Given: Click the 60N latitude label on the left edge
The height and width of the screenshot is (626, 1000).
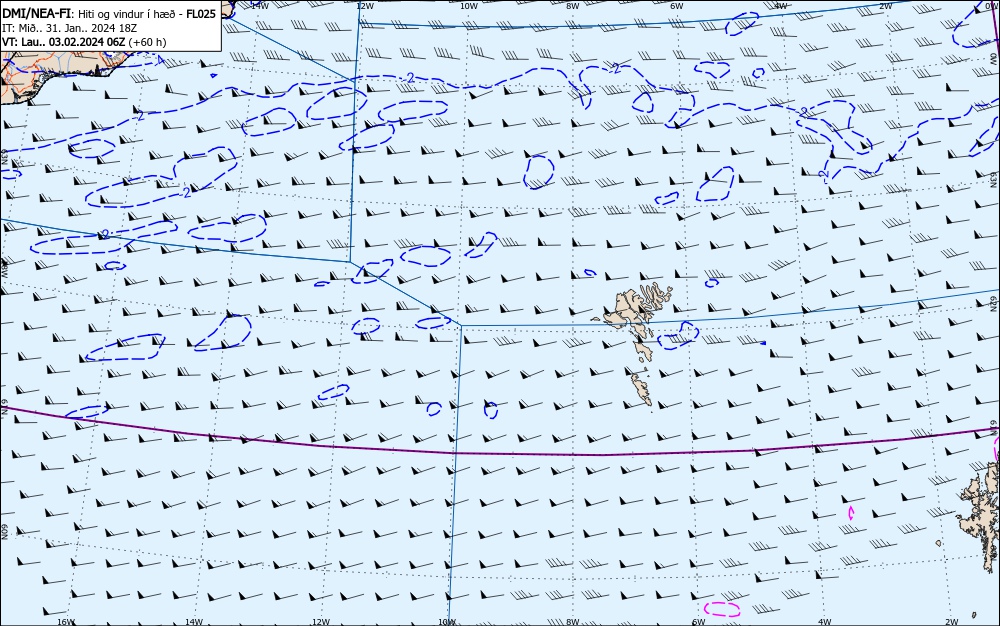Looking at the screenshot, I should (4, 532).
